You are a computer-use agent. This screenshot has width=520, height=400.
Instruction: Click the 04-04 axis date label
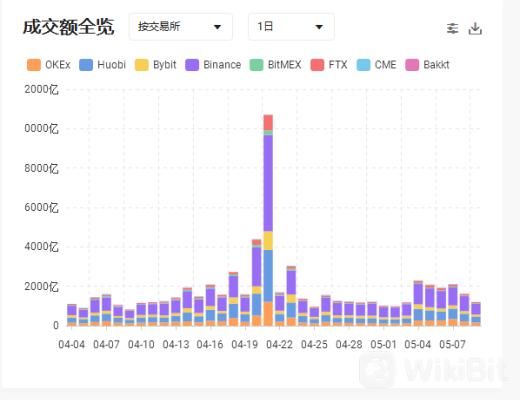pyautogui.click(x=71, y=344)
